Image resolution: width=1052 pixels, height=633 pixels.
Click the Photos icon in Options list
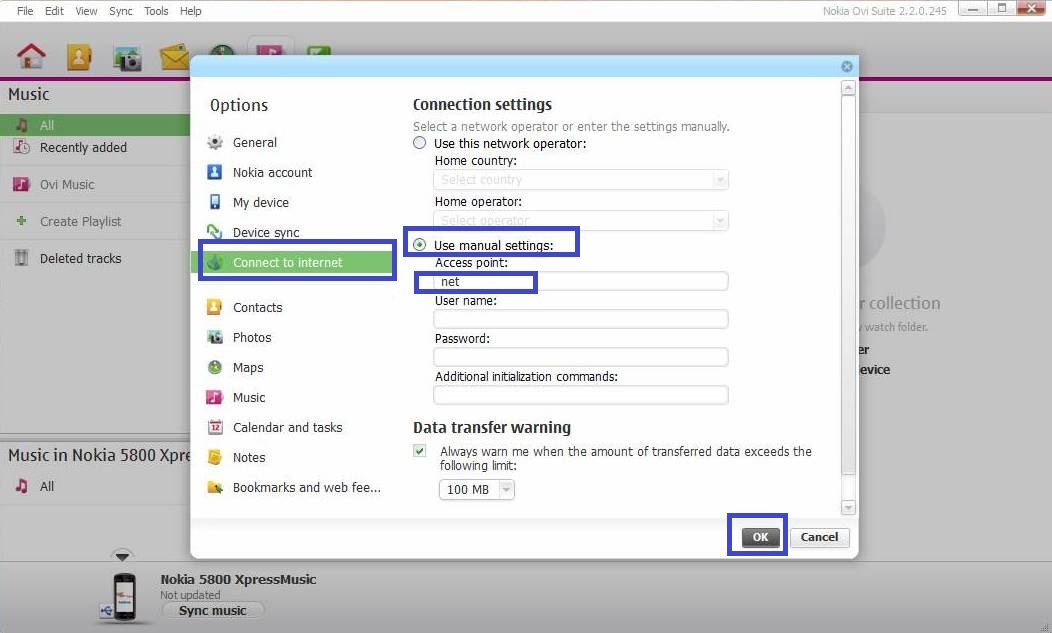pyautogui.click(x=215, y=337)
